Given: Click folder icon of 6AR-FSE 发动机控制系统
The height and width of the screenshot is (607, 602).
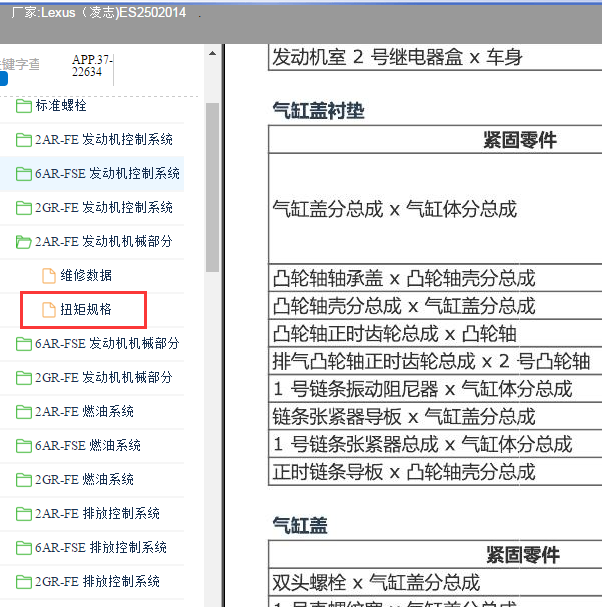Looking at the screenshot, I should [x=24, y=174].
